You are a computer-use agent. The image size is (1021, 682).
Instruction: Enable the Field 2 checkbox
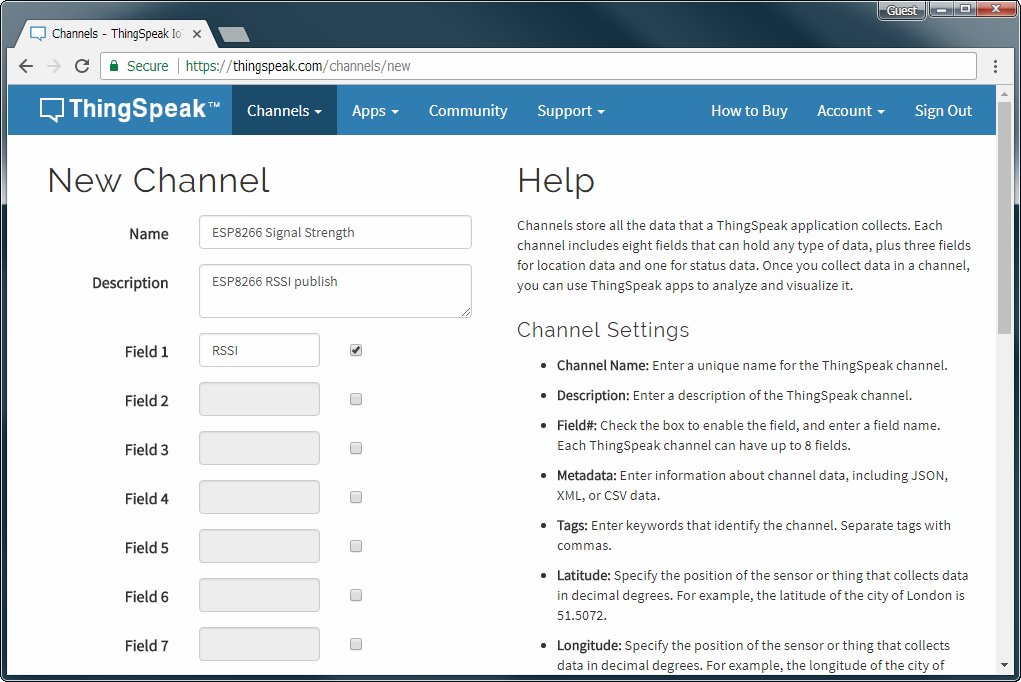pos(356,399)
